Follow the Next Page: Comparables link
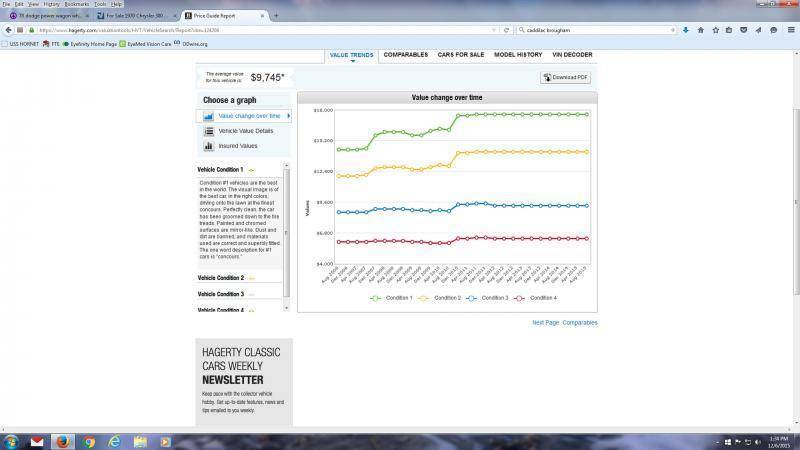 pos(564,323)
